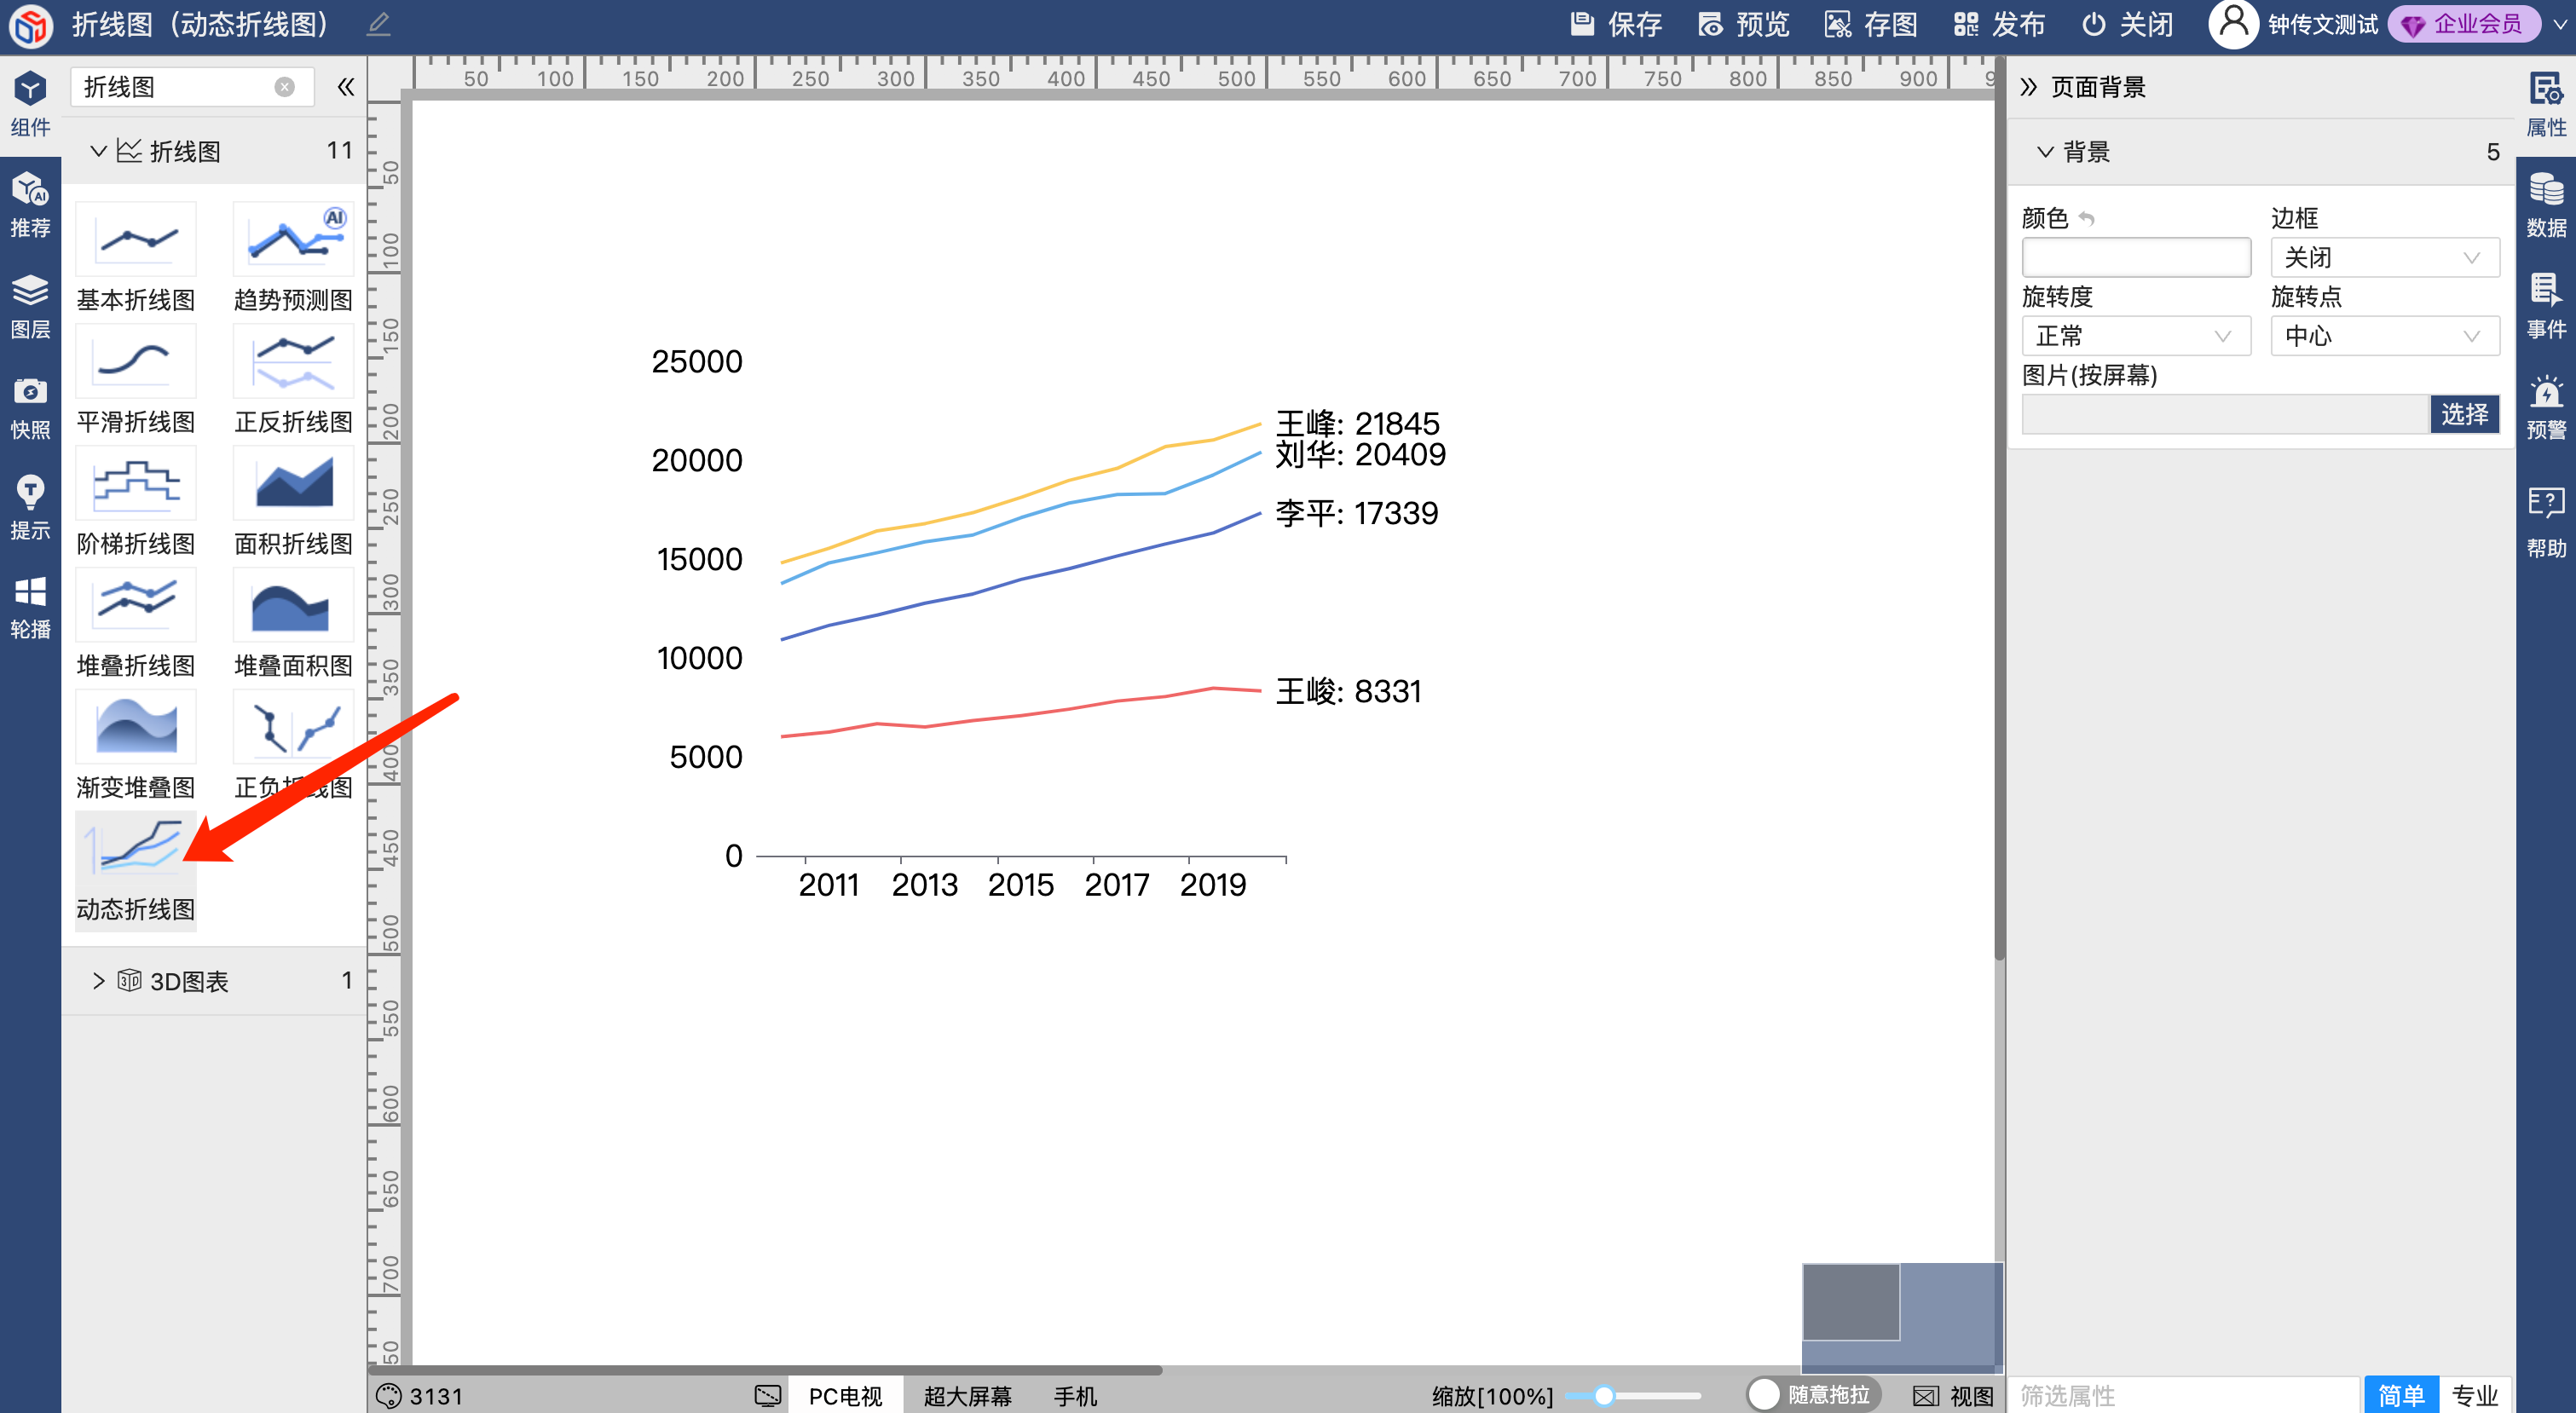Image resolution: width=2576 pixels, height=1413 pixels.
Task: Open the 组件 components sidebar panel
Action: click(30, 104)
